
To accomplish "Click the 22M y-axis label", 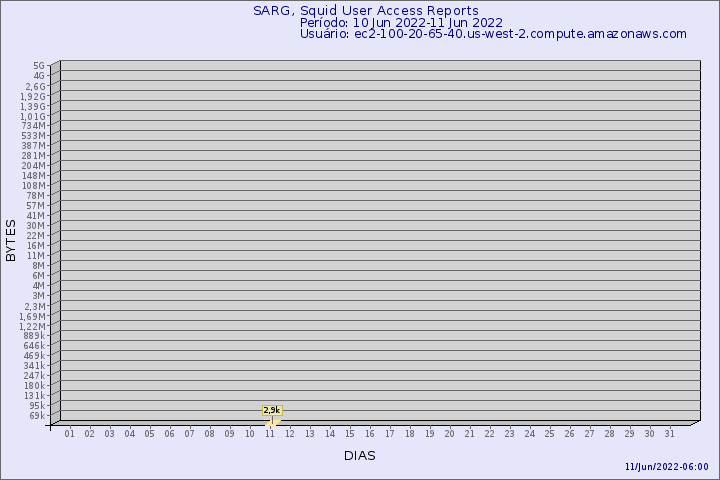I will point(35,236).
